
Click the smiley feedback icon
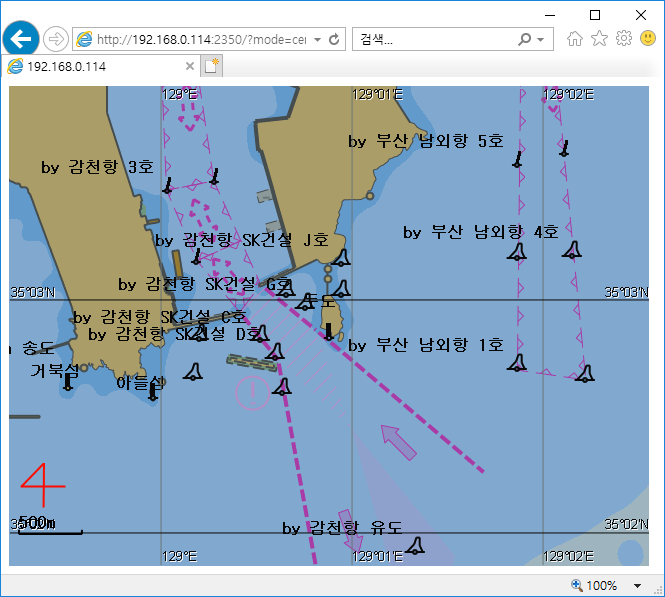point(648,39)
